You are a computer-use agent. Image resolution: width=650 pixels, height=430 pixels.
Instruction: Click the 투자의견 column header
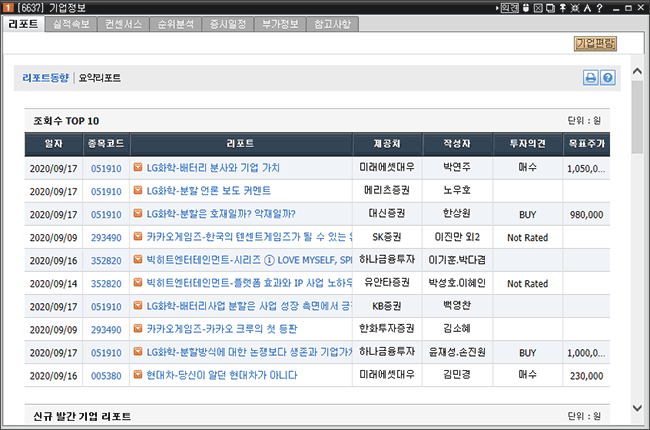tap(528, 144)
